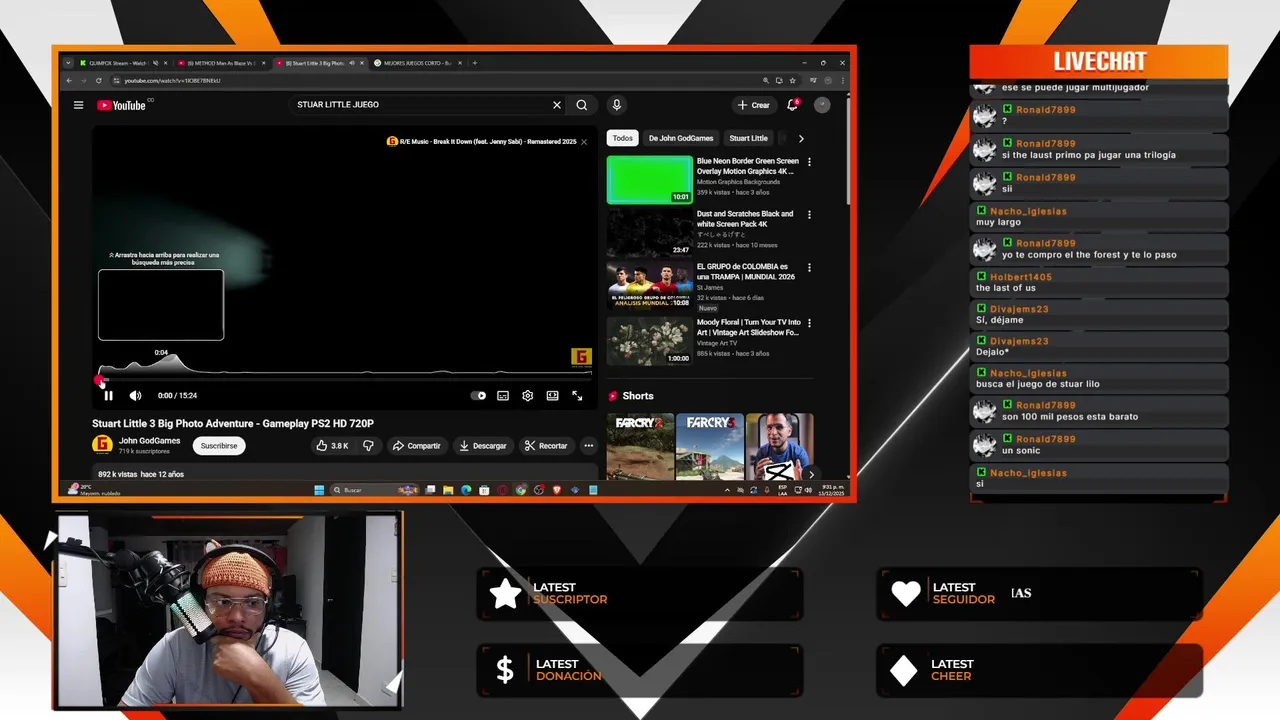This screenshot has width=1280, height=720.
Task: Open the account avatar menu
Action: [822, 105]
